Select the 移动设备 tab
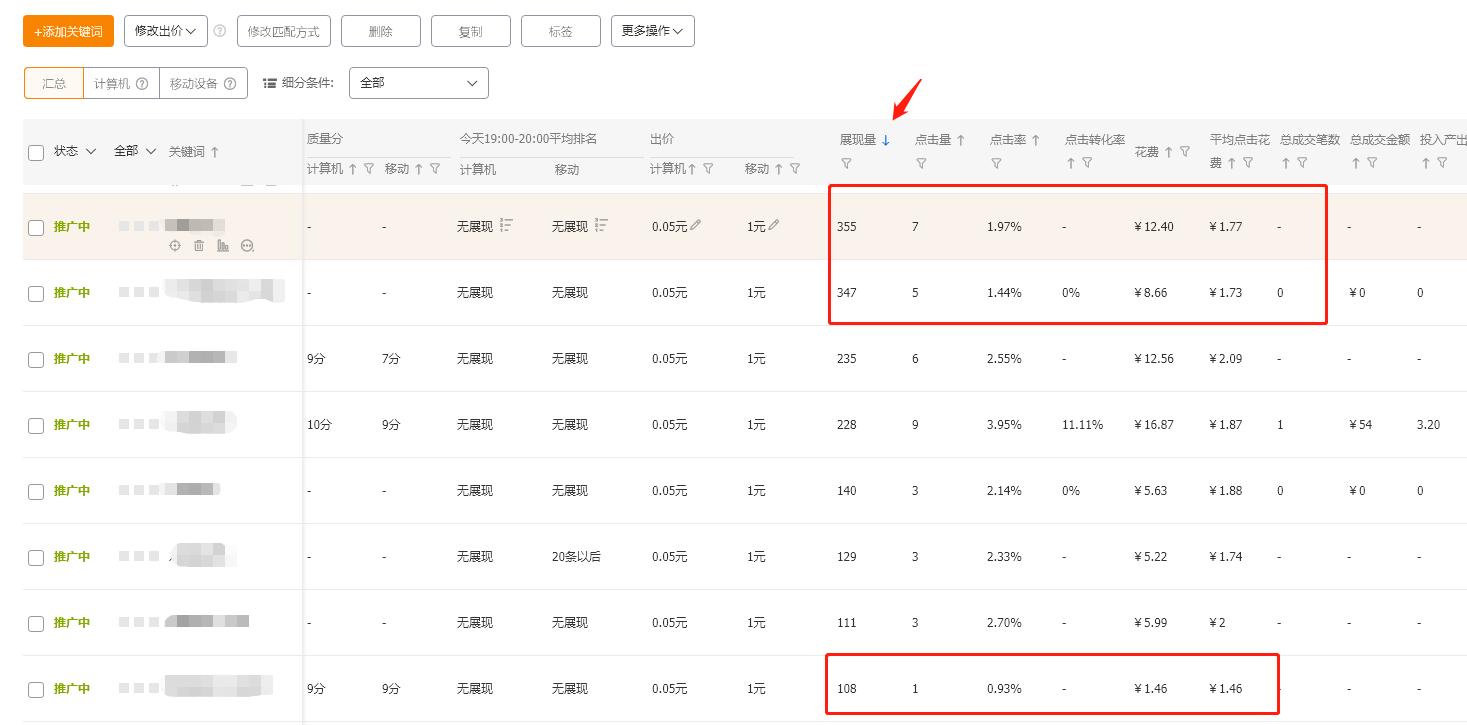The image size is (1467, 725). point(196,82)
